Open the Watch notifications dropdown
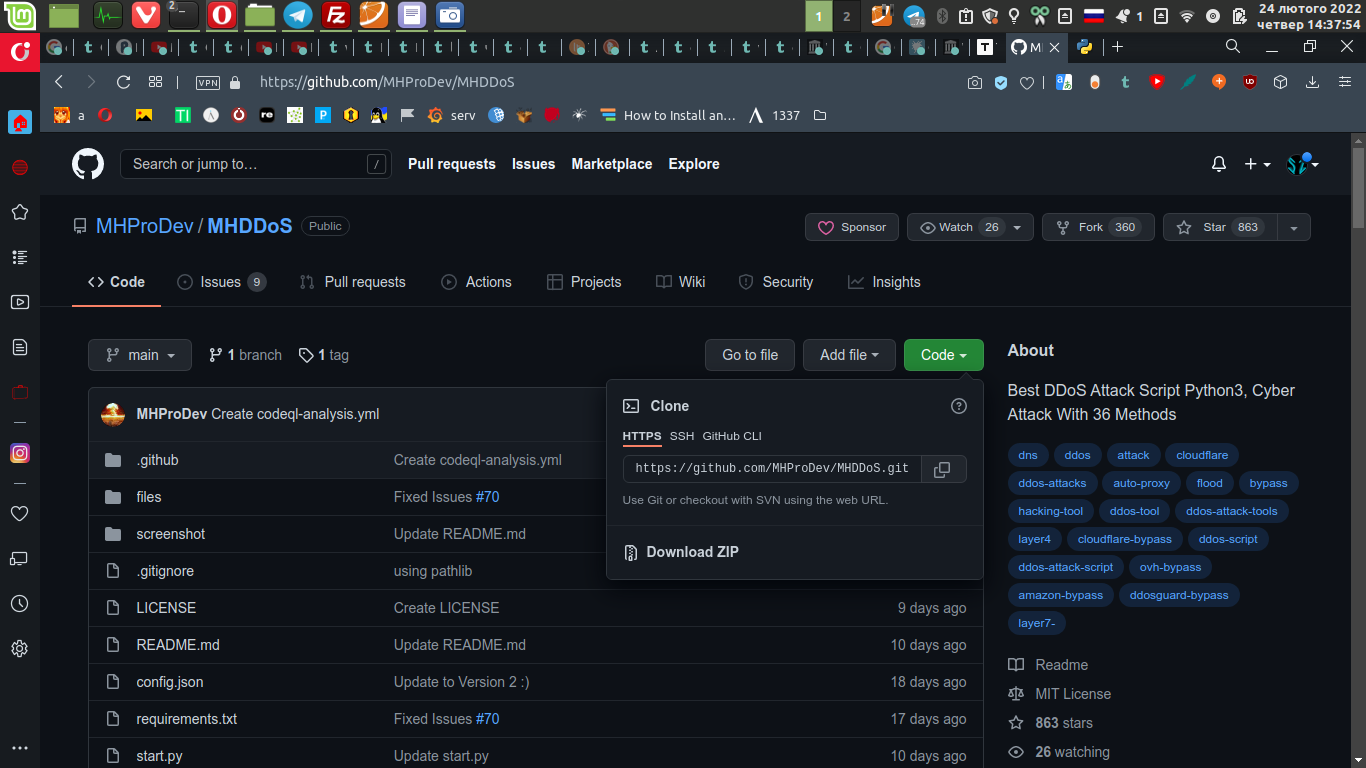The image size is (1366, 768). pos(970,227)
